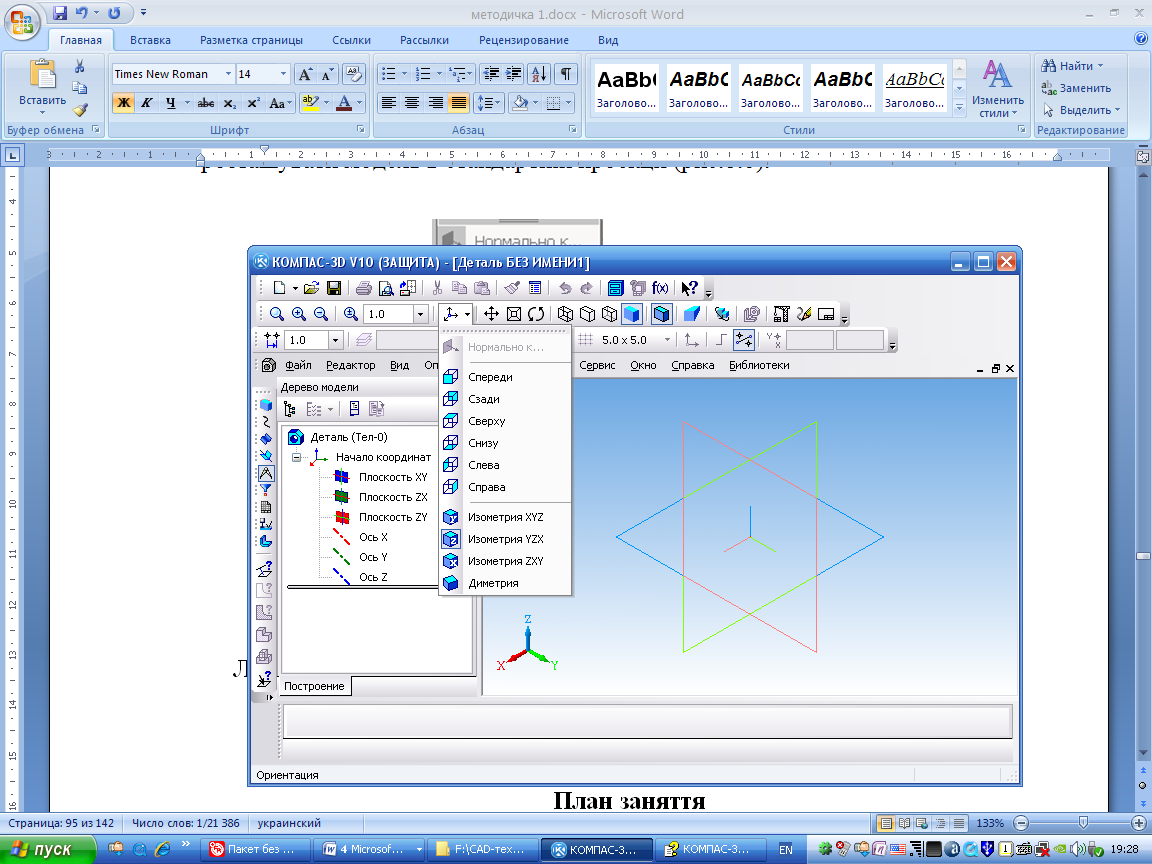1152x864 pixels.
Task: Click Изменить стили button
Action: pos(998,90)
